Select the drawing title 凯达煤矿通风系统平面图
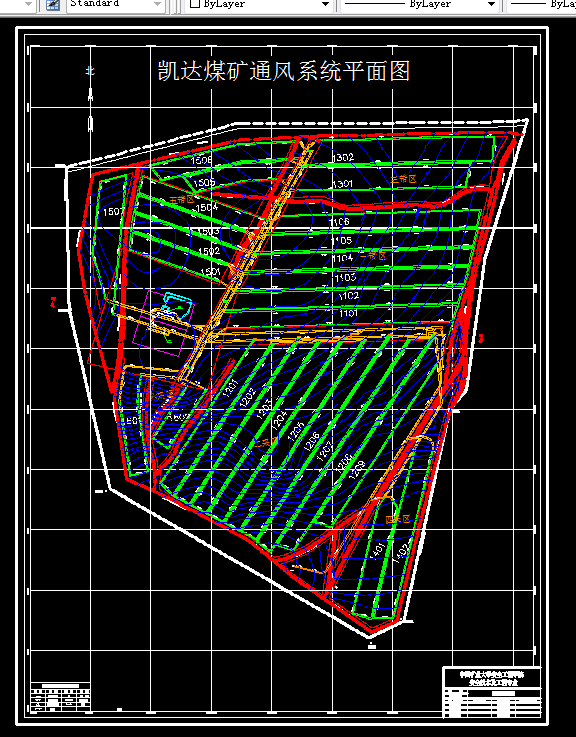 click(x=284, y=71)
